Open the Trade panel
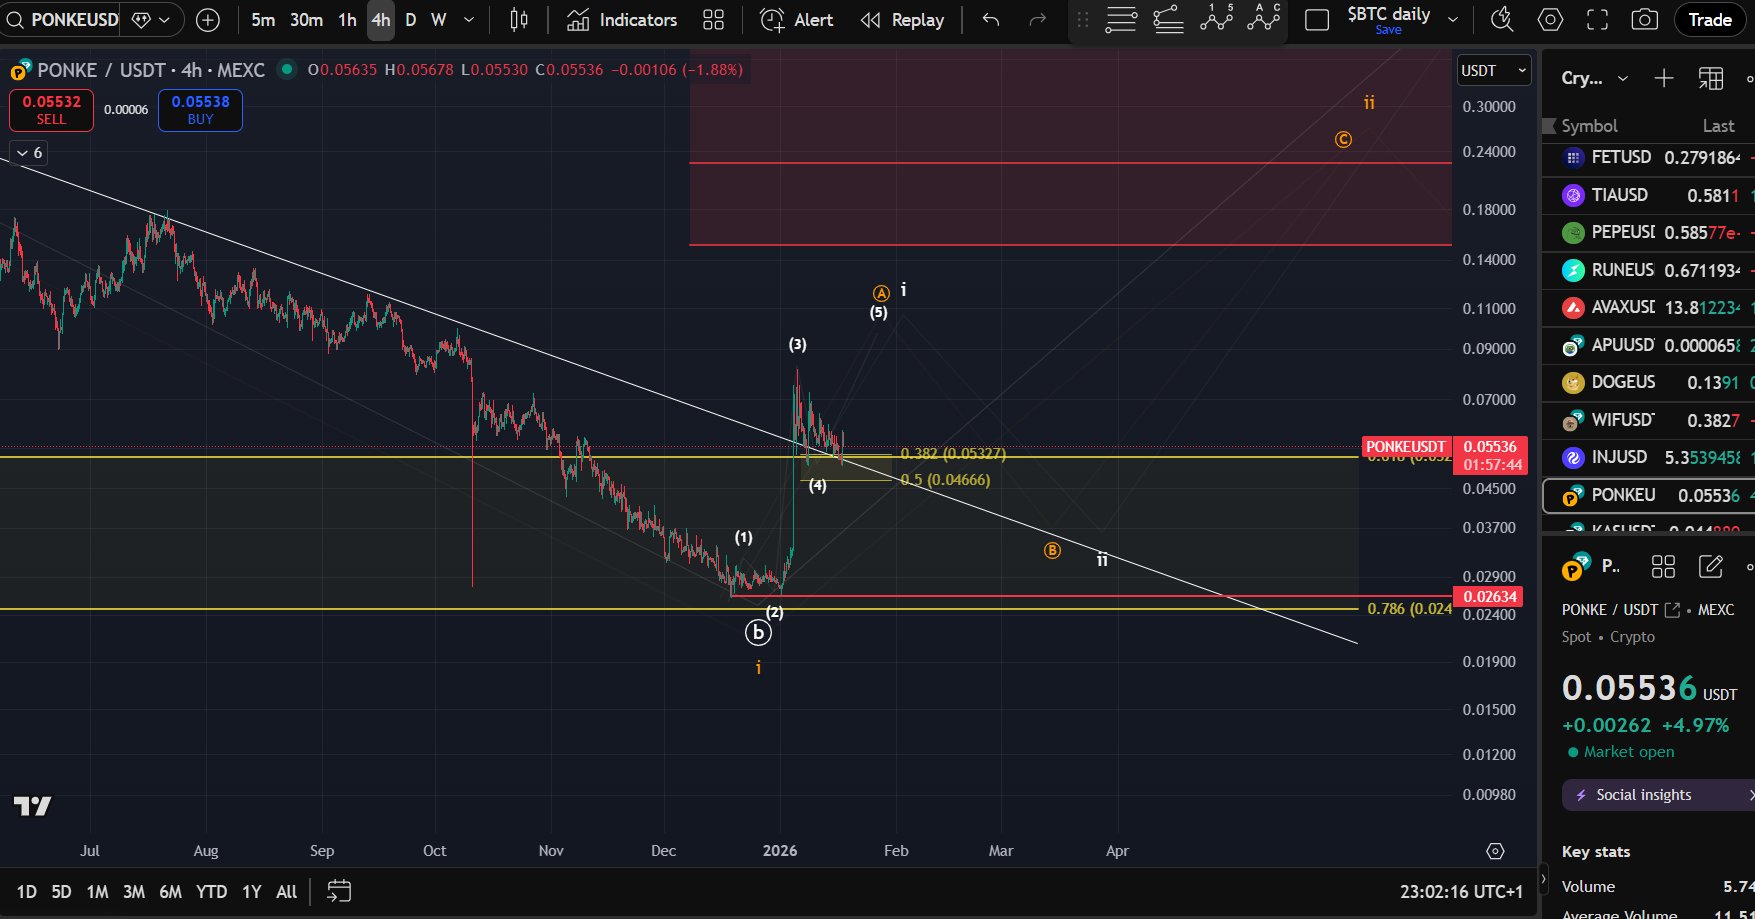Screen dimensions: 1755x919 pyautogui.click(x=1710, y=20)
